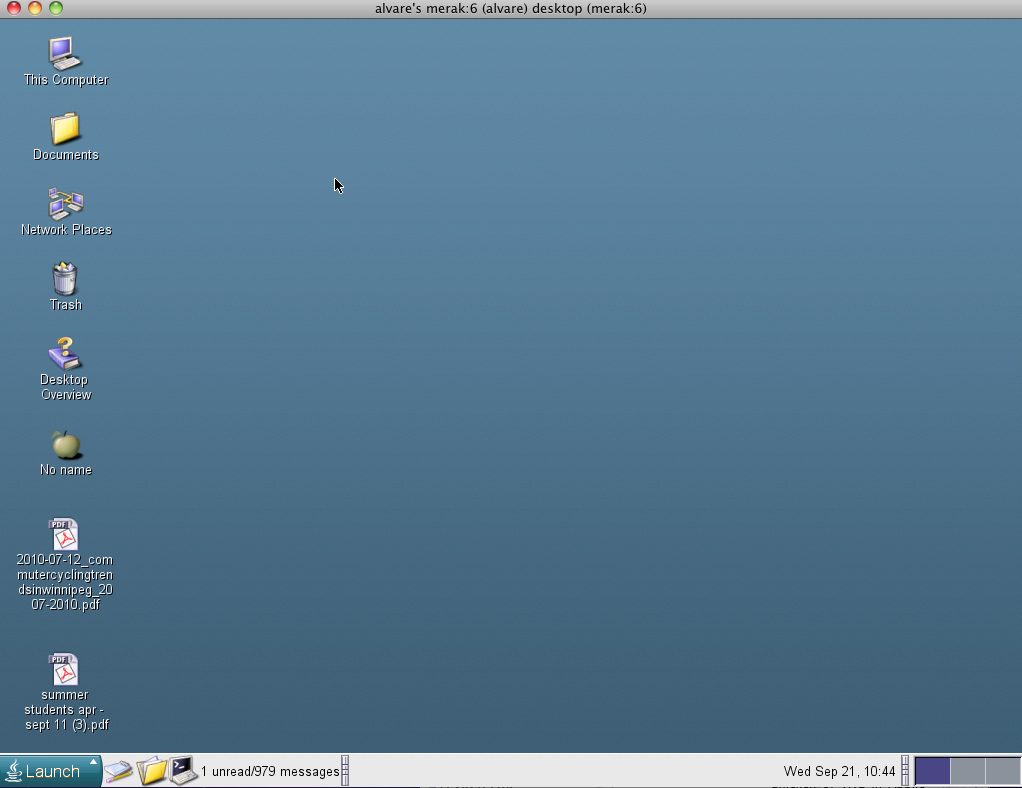
Task: Open the Desktop Overview help icon
Action: click(x=65, y=354)
